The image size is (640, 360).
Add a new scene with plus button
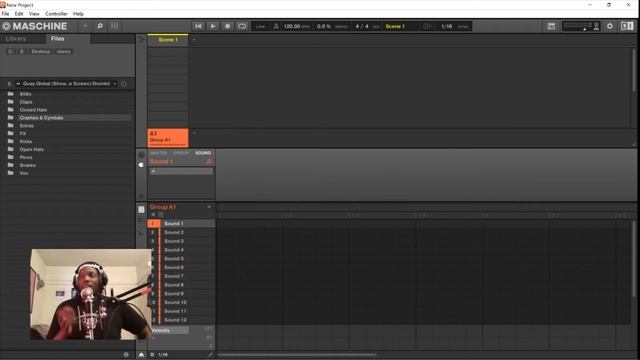(194, 40)
